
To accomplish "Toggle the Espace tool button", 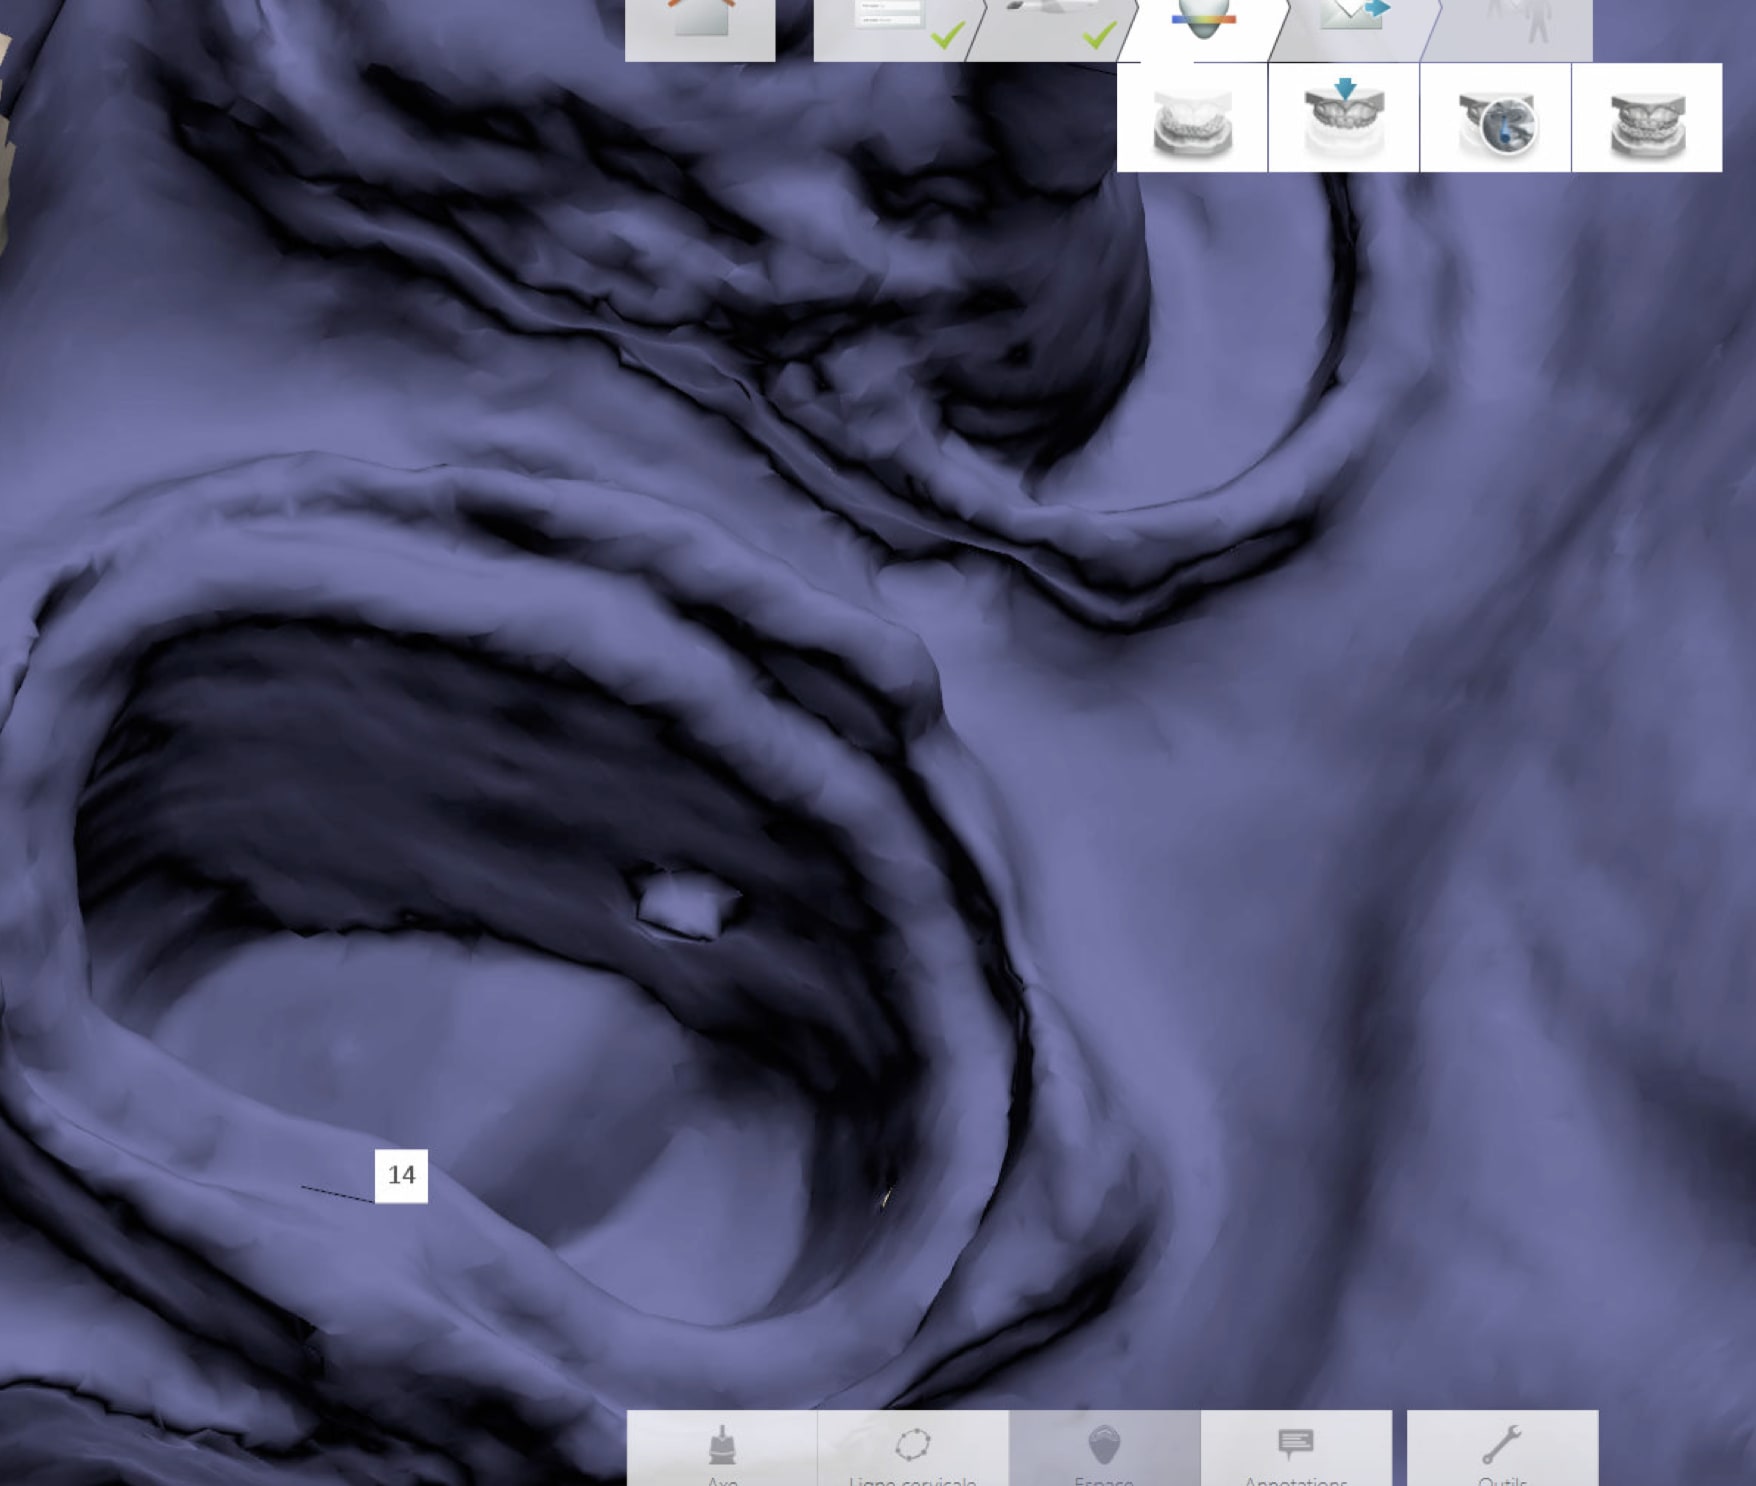I will (x=1105, y=1450).
